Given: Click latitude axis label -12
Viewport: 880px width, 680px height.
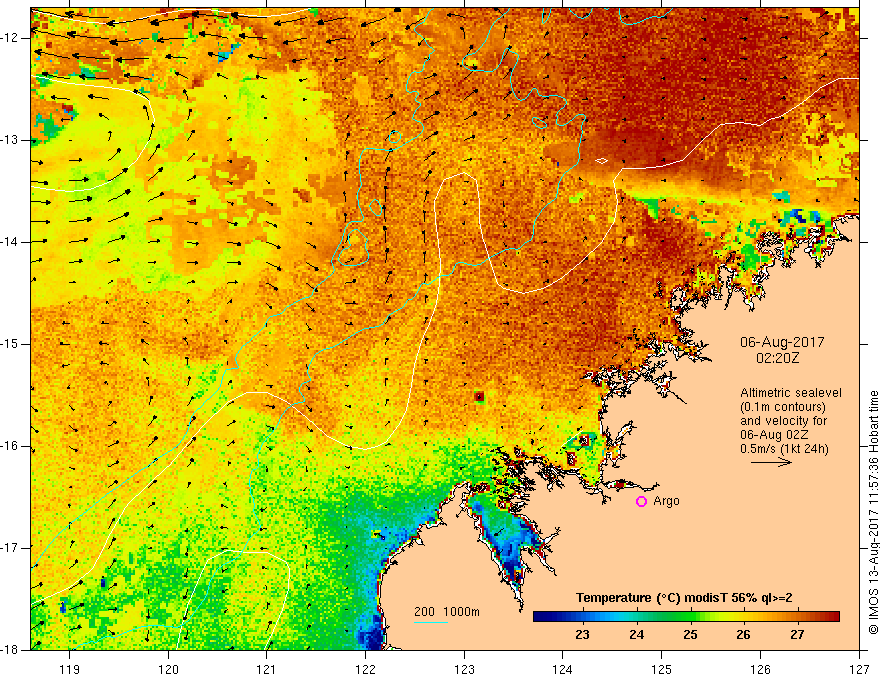Looking at the screenshot, I should (x=11, y=38).
